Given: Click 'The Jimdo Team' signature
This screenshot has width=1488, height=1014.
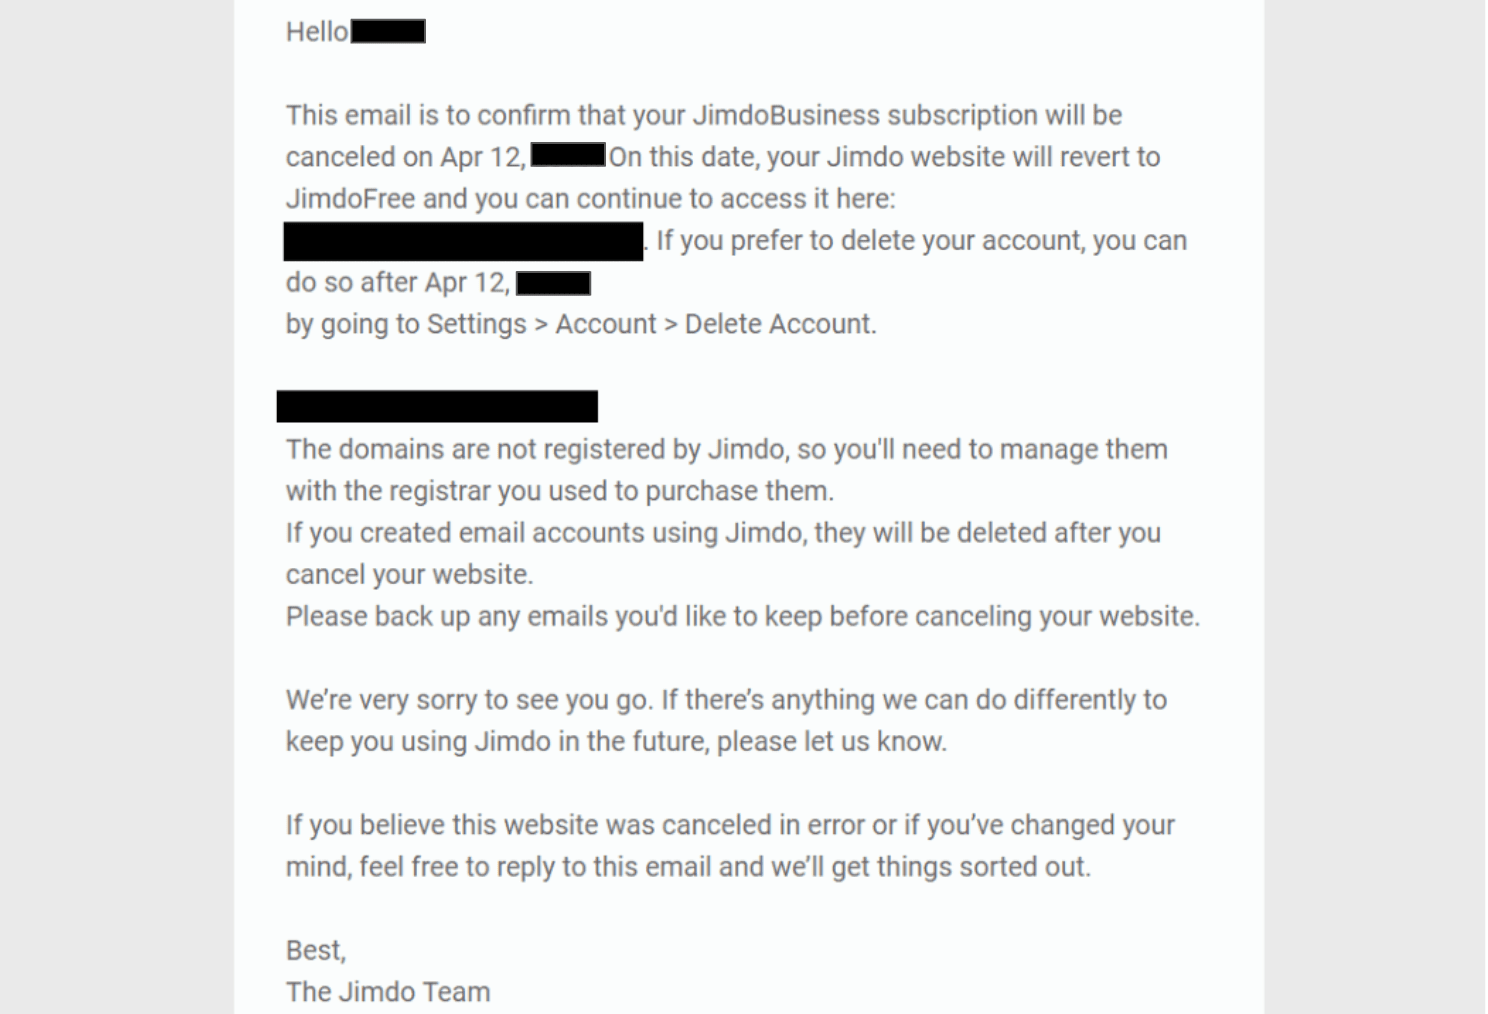Looking at the screenshot, I should coord(388,992).
